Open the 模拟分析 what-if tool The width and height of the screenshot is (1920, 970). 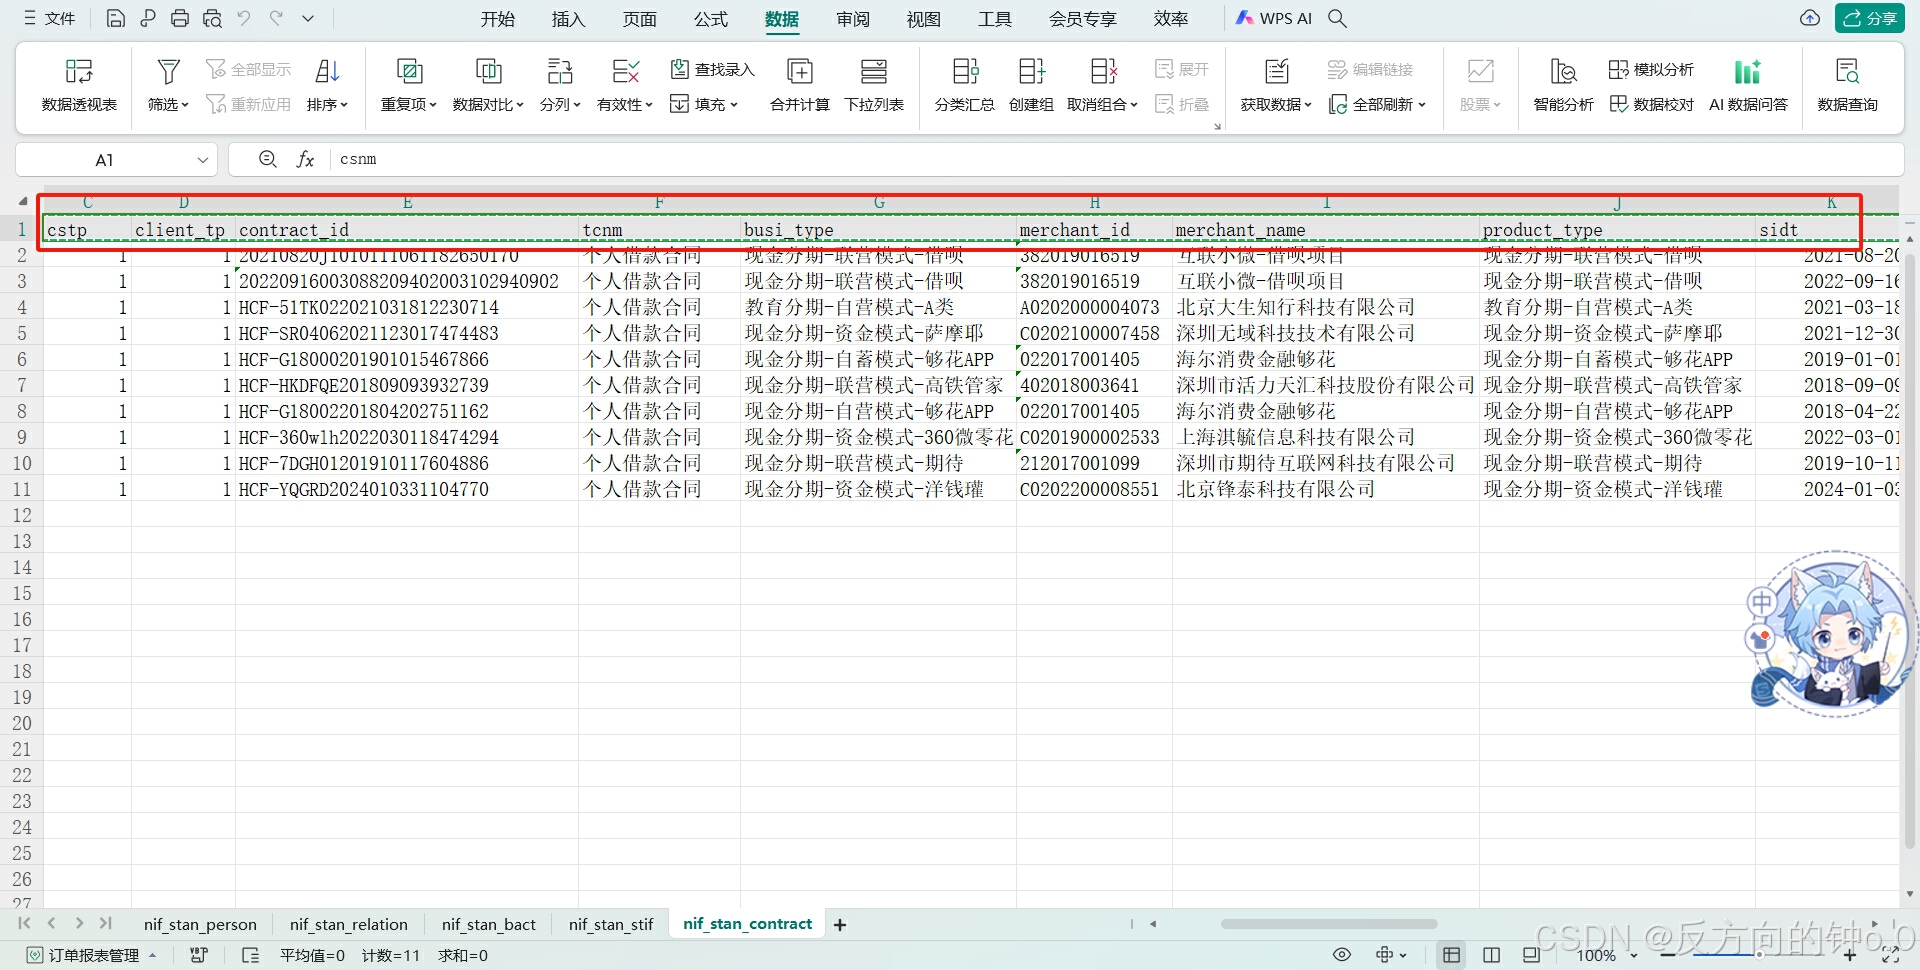click(x=1651, y=69)
